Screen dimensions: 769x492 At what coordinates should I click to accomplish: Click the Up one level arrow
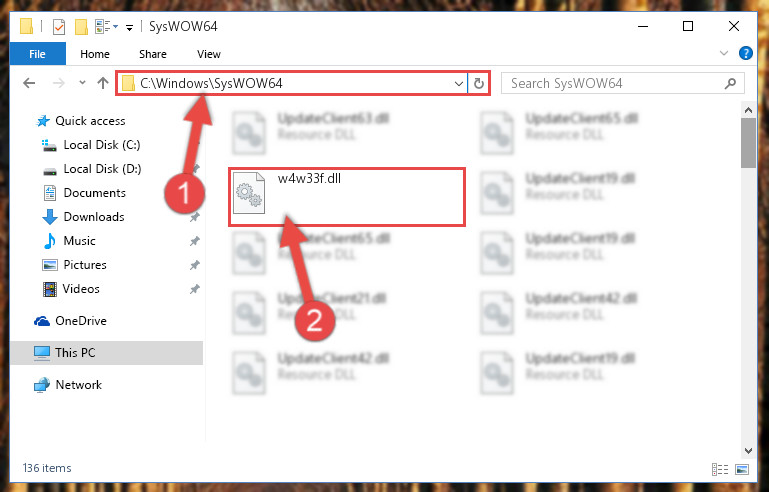[x=103, y=83]
